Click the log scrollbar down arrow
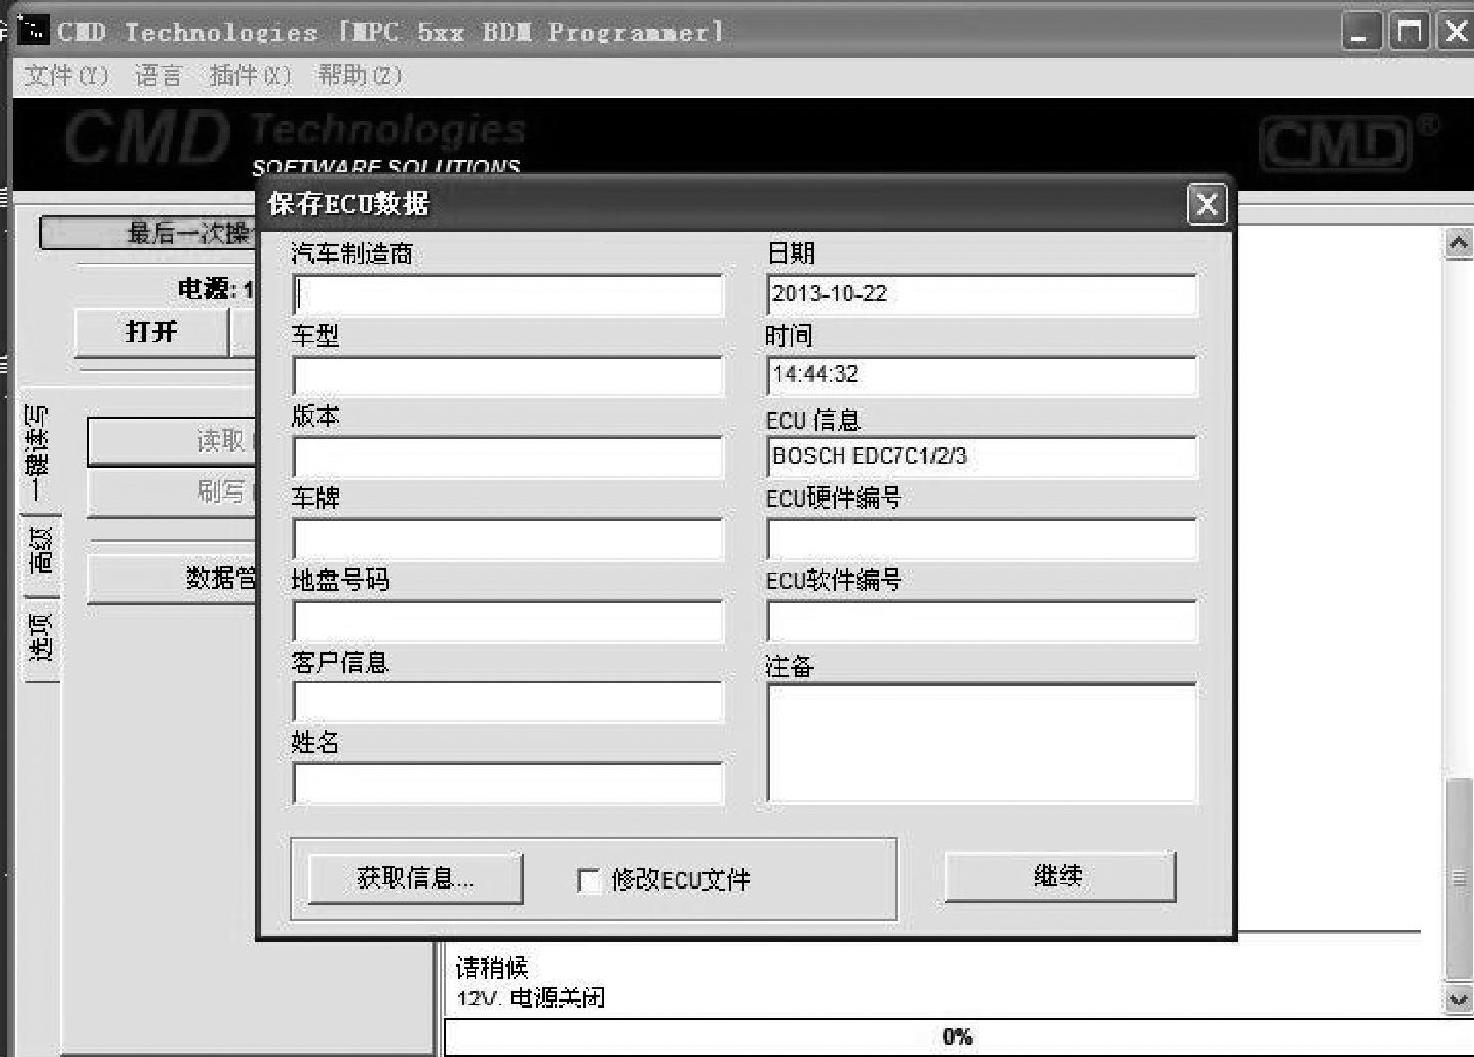This screenshot has width=1474, height=1057. [1459, 998]
